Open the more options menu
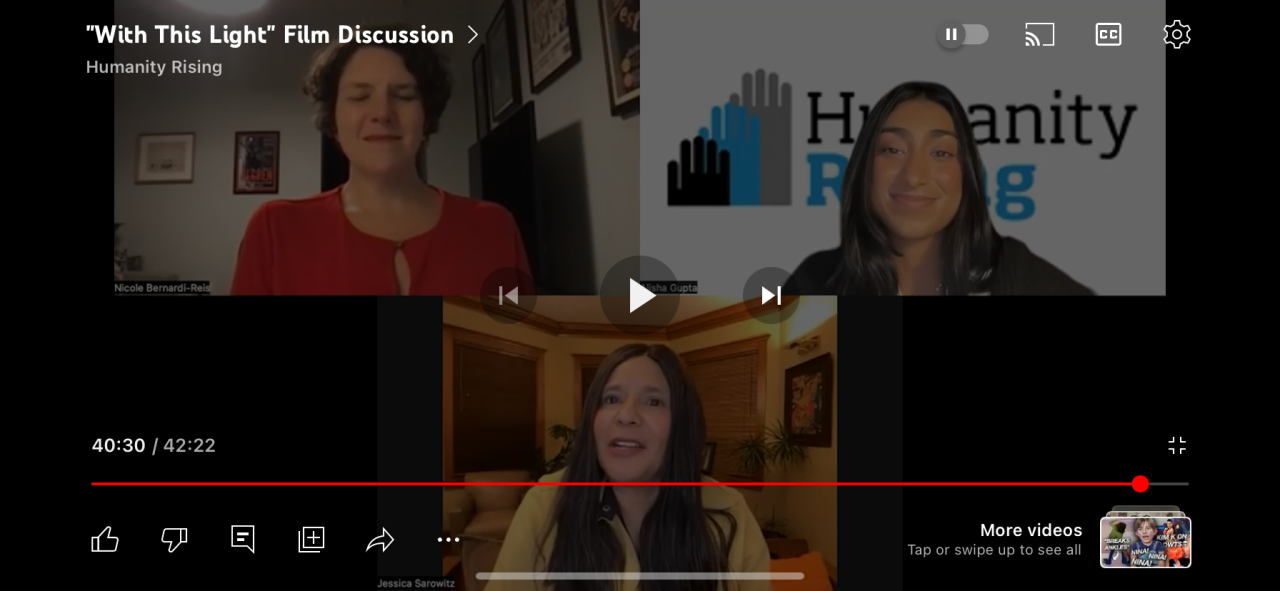 click(449, 540)
